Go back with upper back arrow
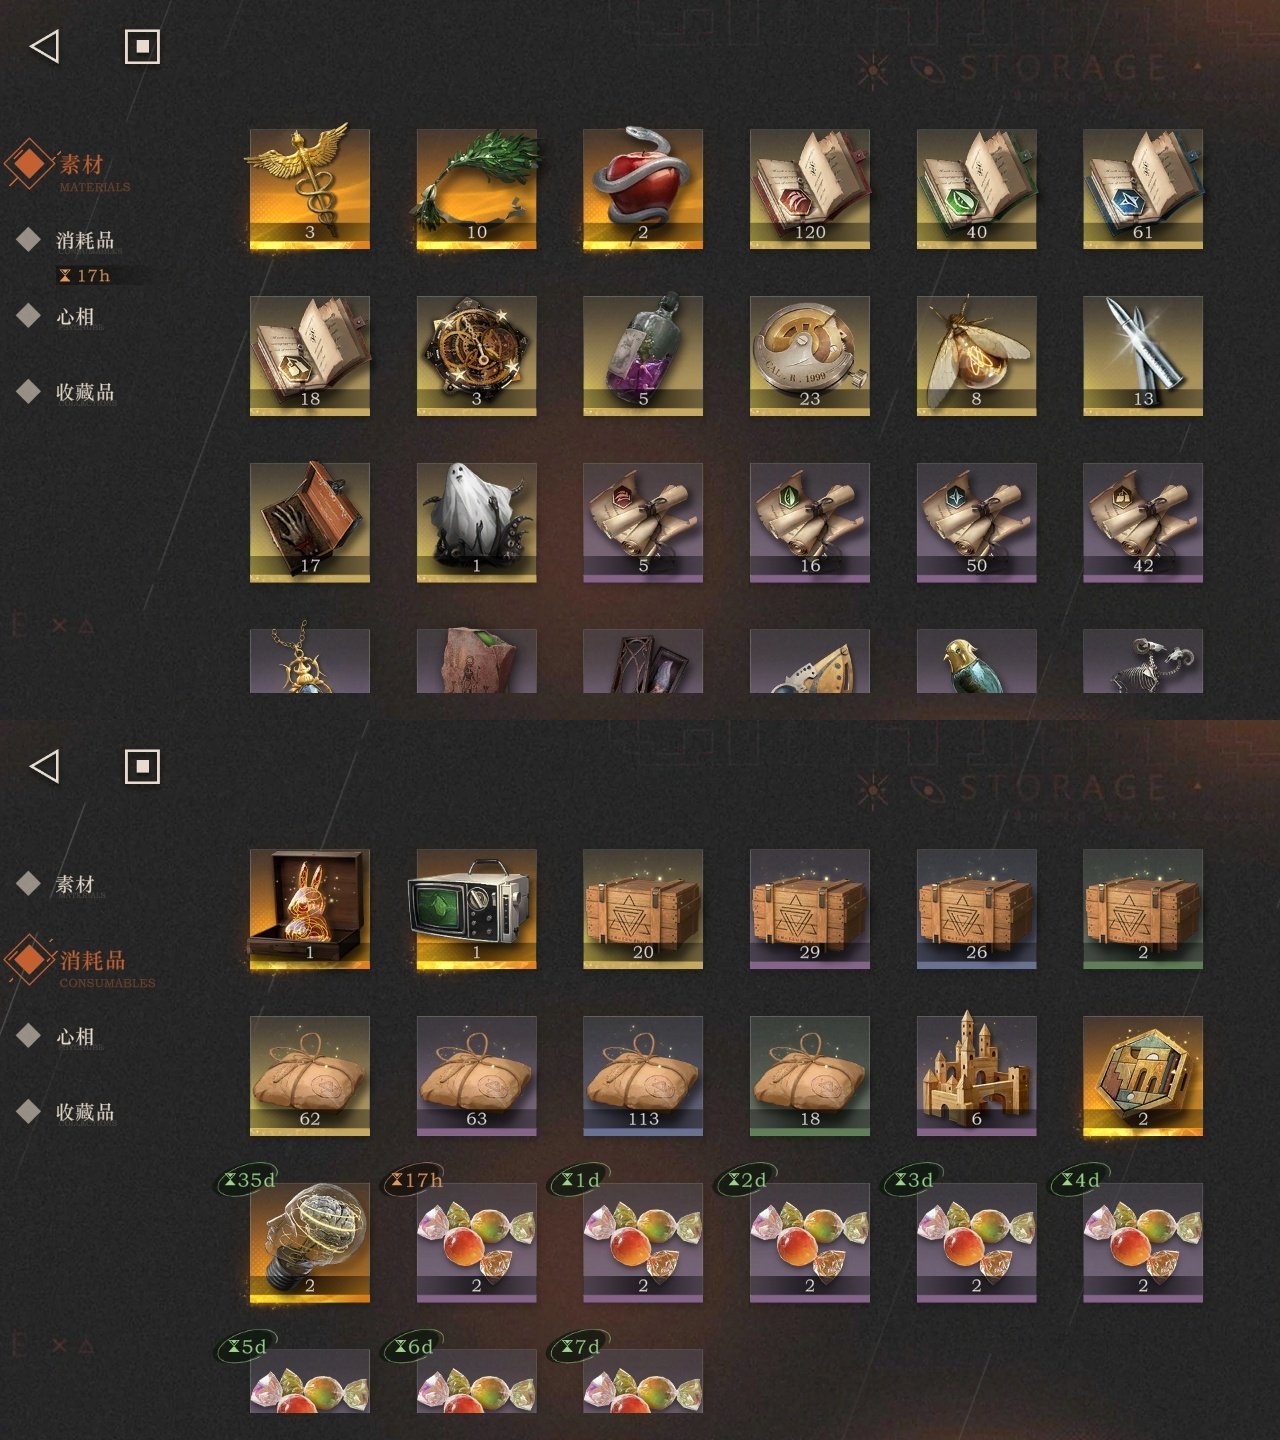The width and height of the screenshot is (1280, 1440). pos(45,46)
